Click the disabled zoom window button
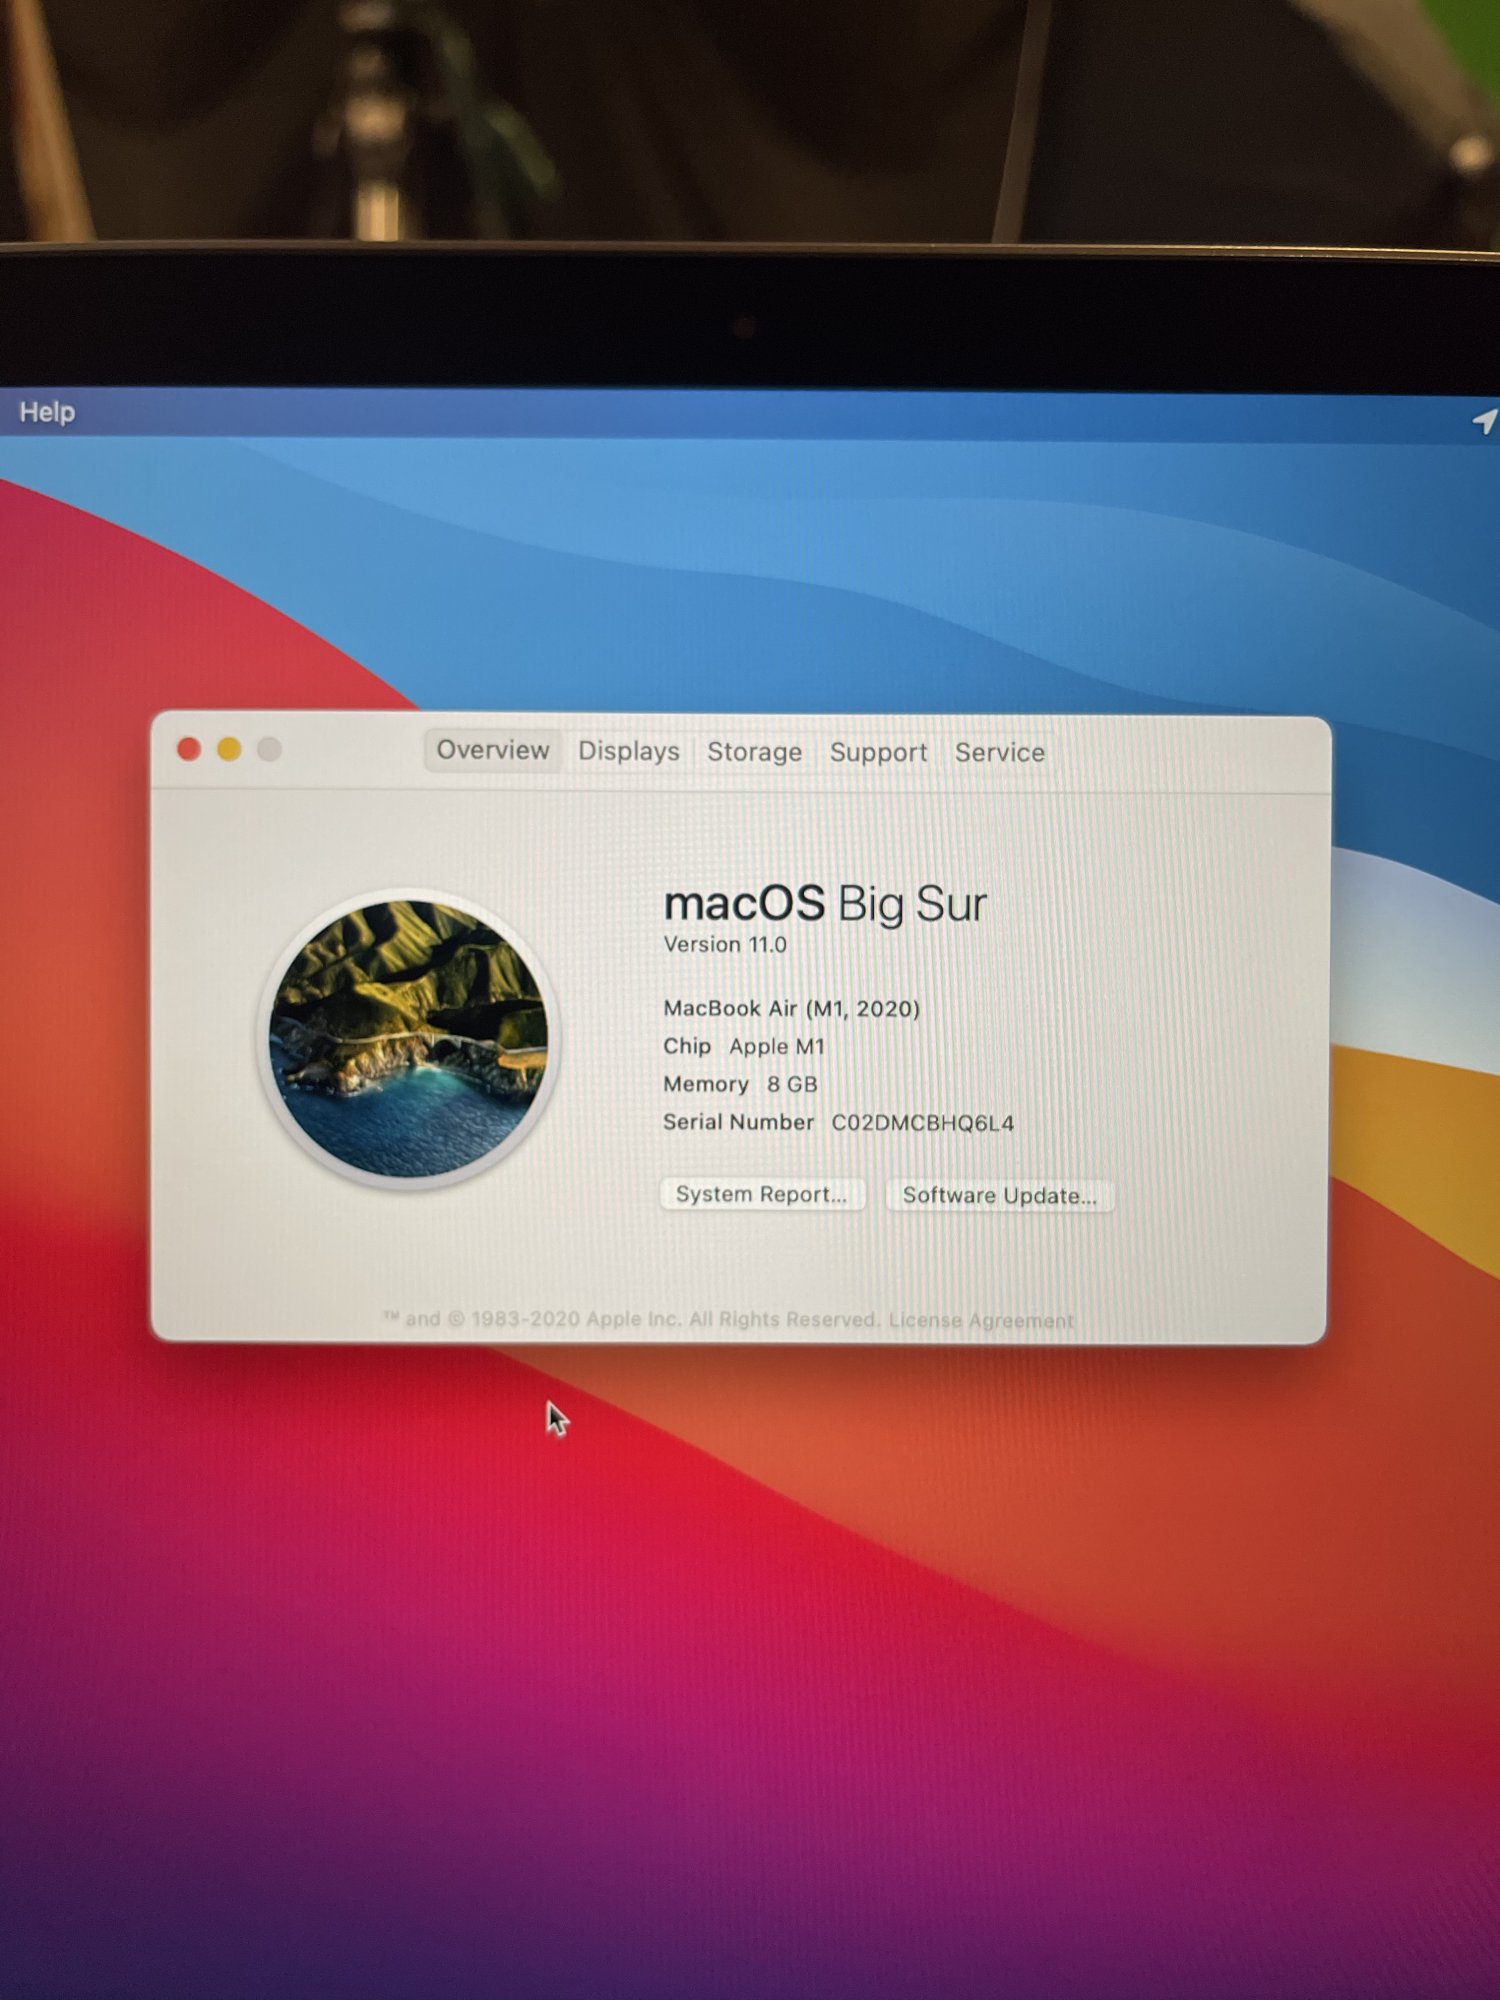Screen dimensions: 1500x2000 269,749
